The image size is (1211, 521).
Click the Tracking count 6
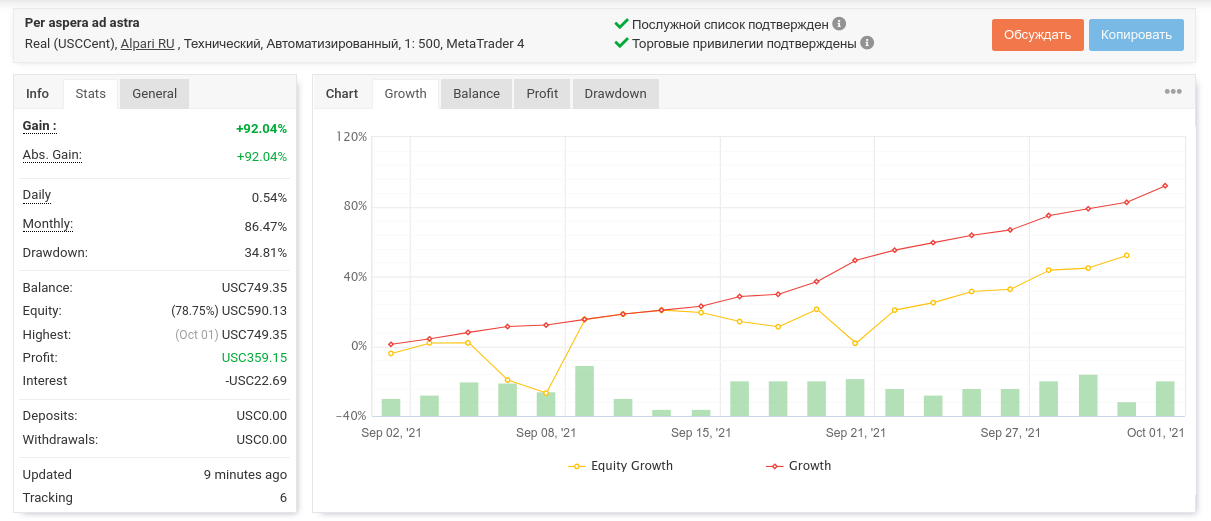pos(283,498)
